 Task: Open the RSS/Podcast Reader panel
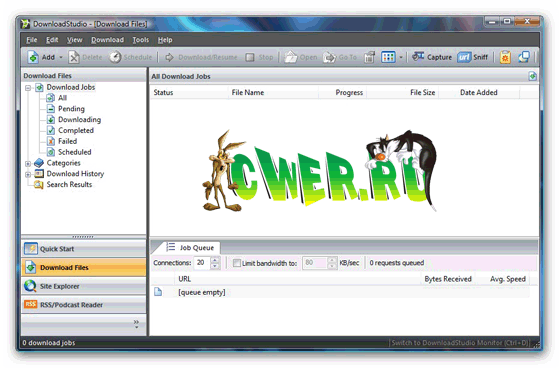pyautogui.click(x=84, y=304)
